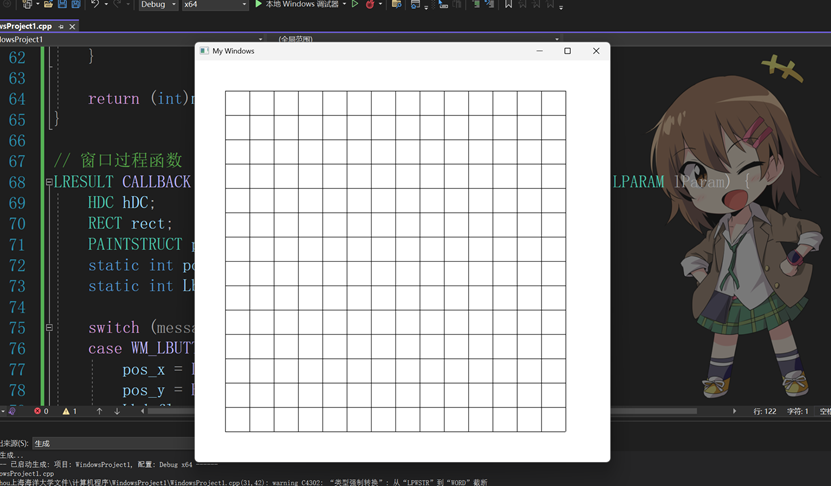Click the warning C4302 line in output

[243, 482]
